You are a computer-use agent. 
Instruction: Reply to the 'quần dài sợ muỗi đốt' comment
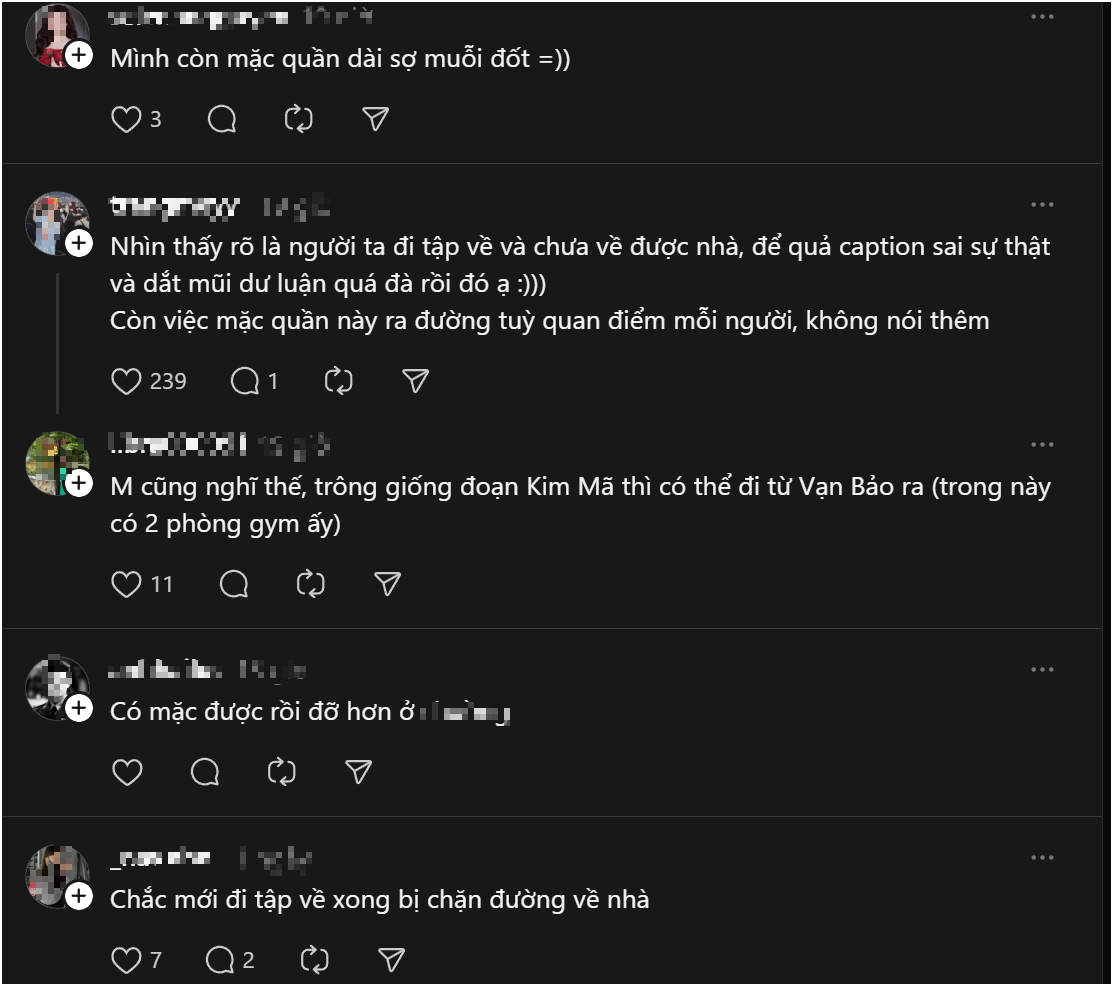[222, 120]
